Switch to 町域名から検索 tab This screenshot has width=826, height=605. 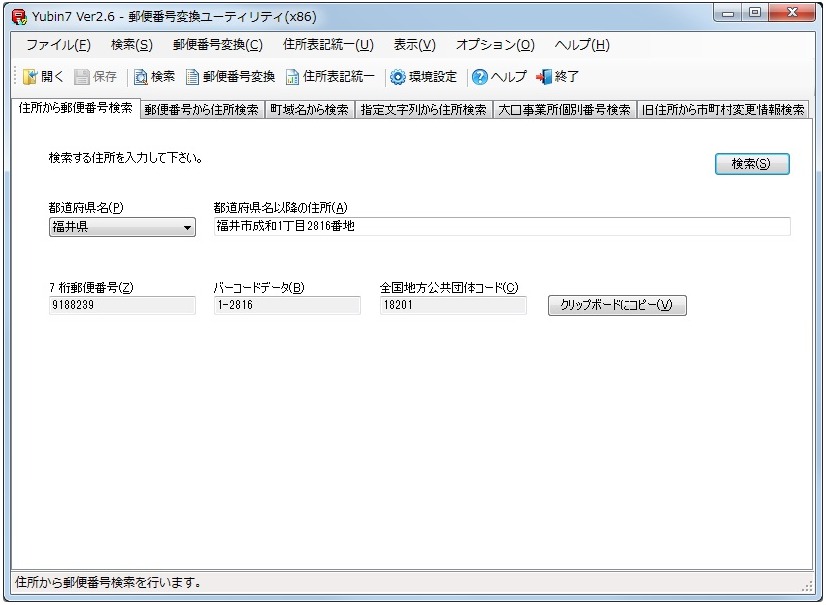309,110
